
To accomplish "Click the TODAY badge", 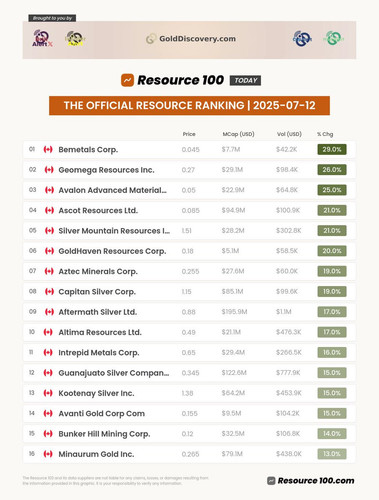I will click(245, 80).
